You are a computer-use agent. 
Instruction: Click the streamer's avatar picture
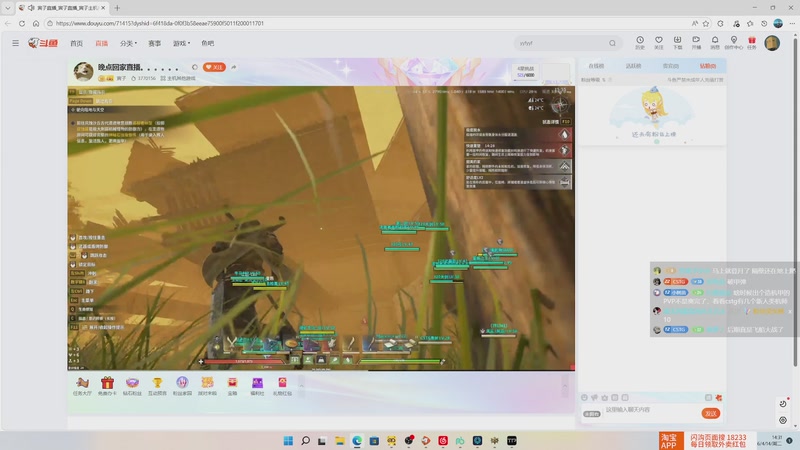click(83, 71)
